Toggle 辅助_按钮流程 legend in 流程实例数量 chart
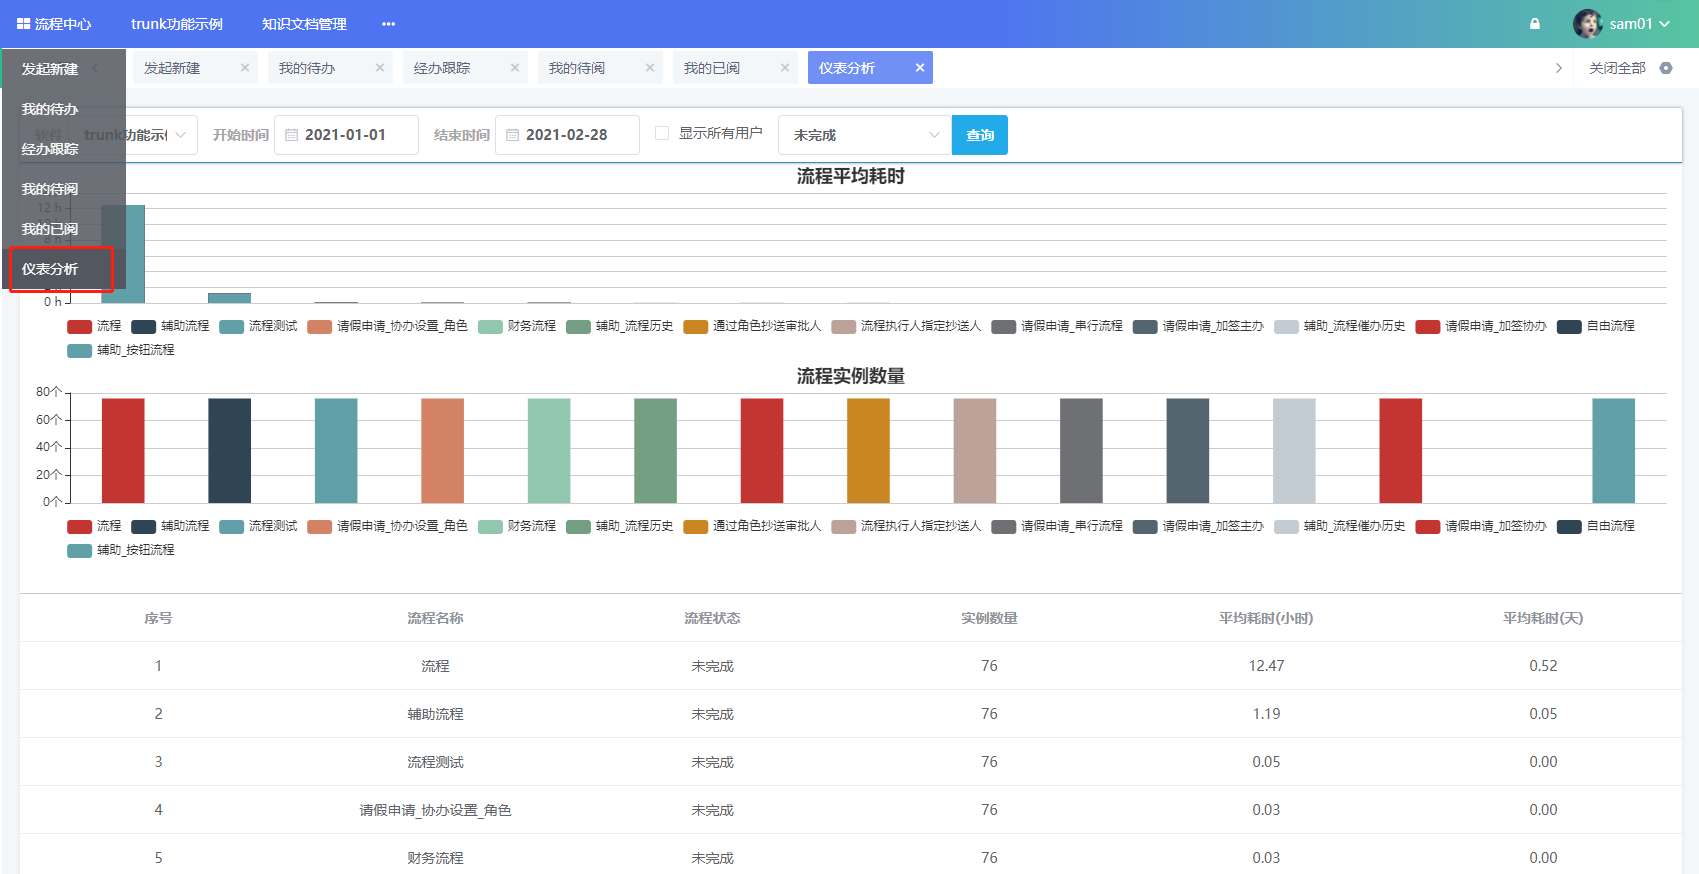1699x874 pixels. (121, 551)
